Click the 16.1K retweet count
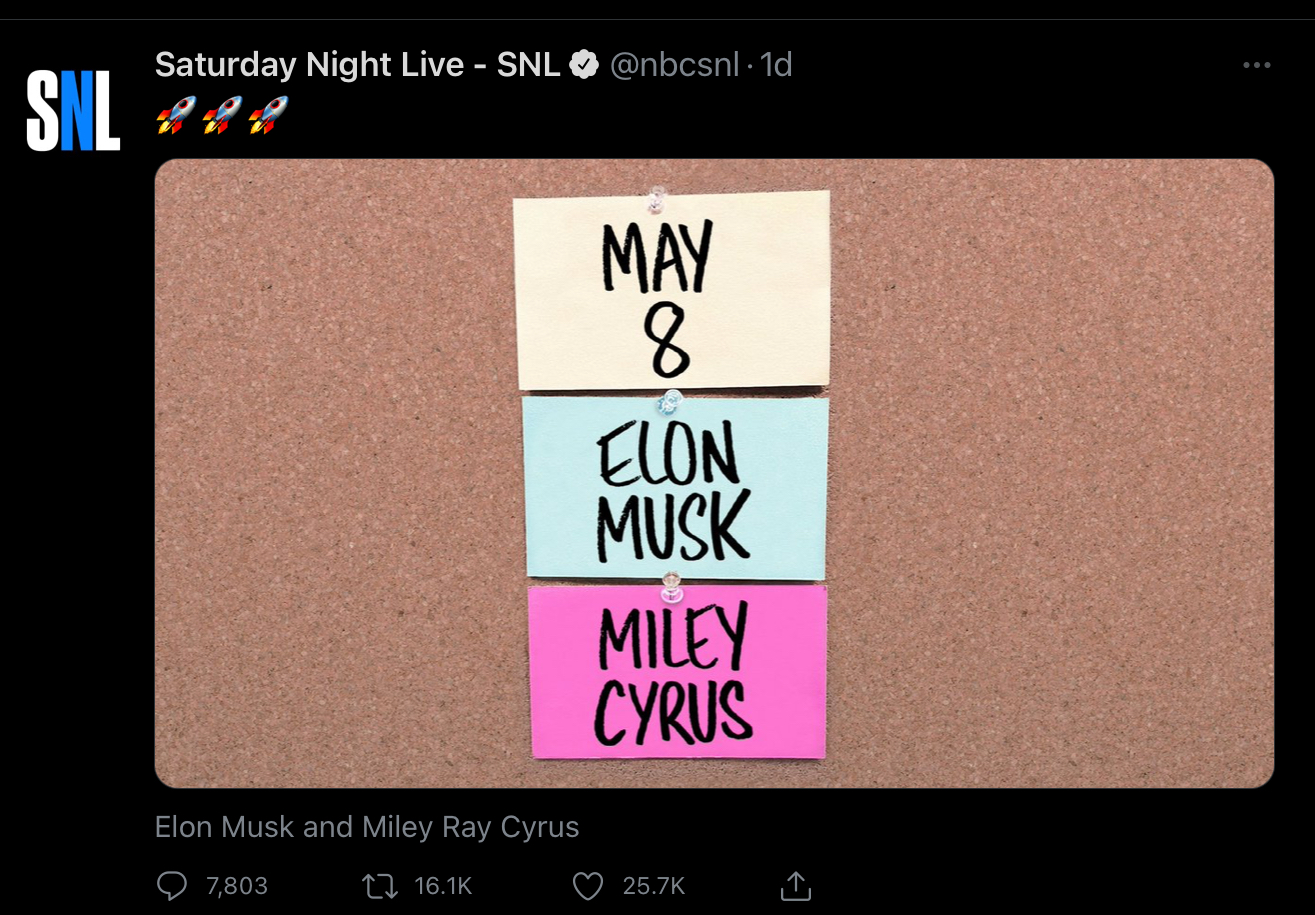This screenshot has height=915, width=1315. [x=443, y=886]
